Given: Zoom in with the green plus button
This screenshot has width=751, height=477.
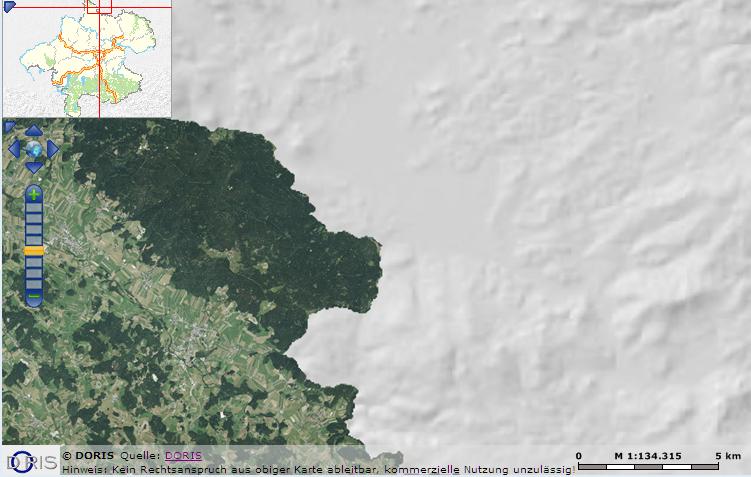Looking at the screenshot, I should pos(34,193).
